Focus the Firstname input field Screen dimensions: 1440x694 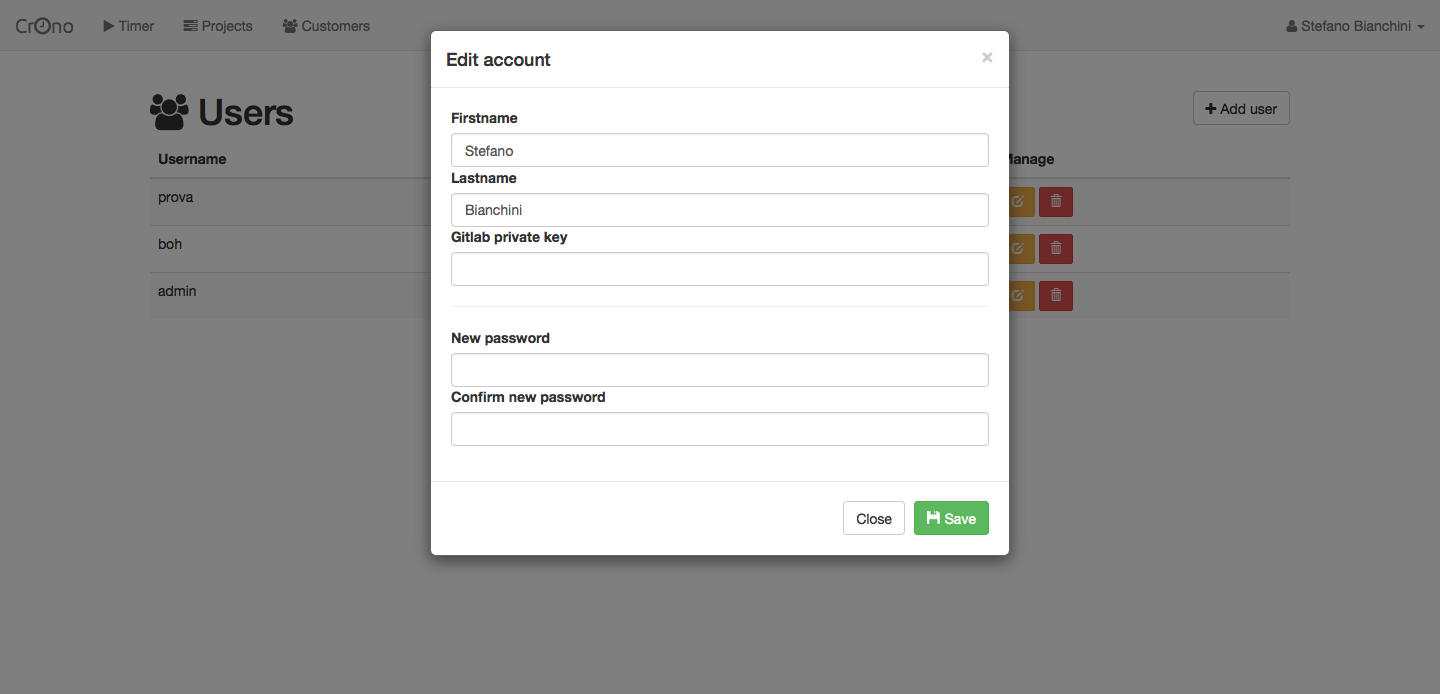720,150
